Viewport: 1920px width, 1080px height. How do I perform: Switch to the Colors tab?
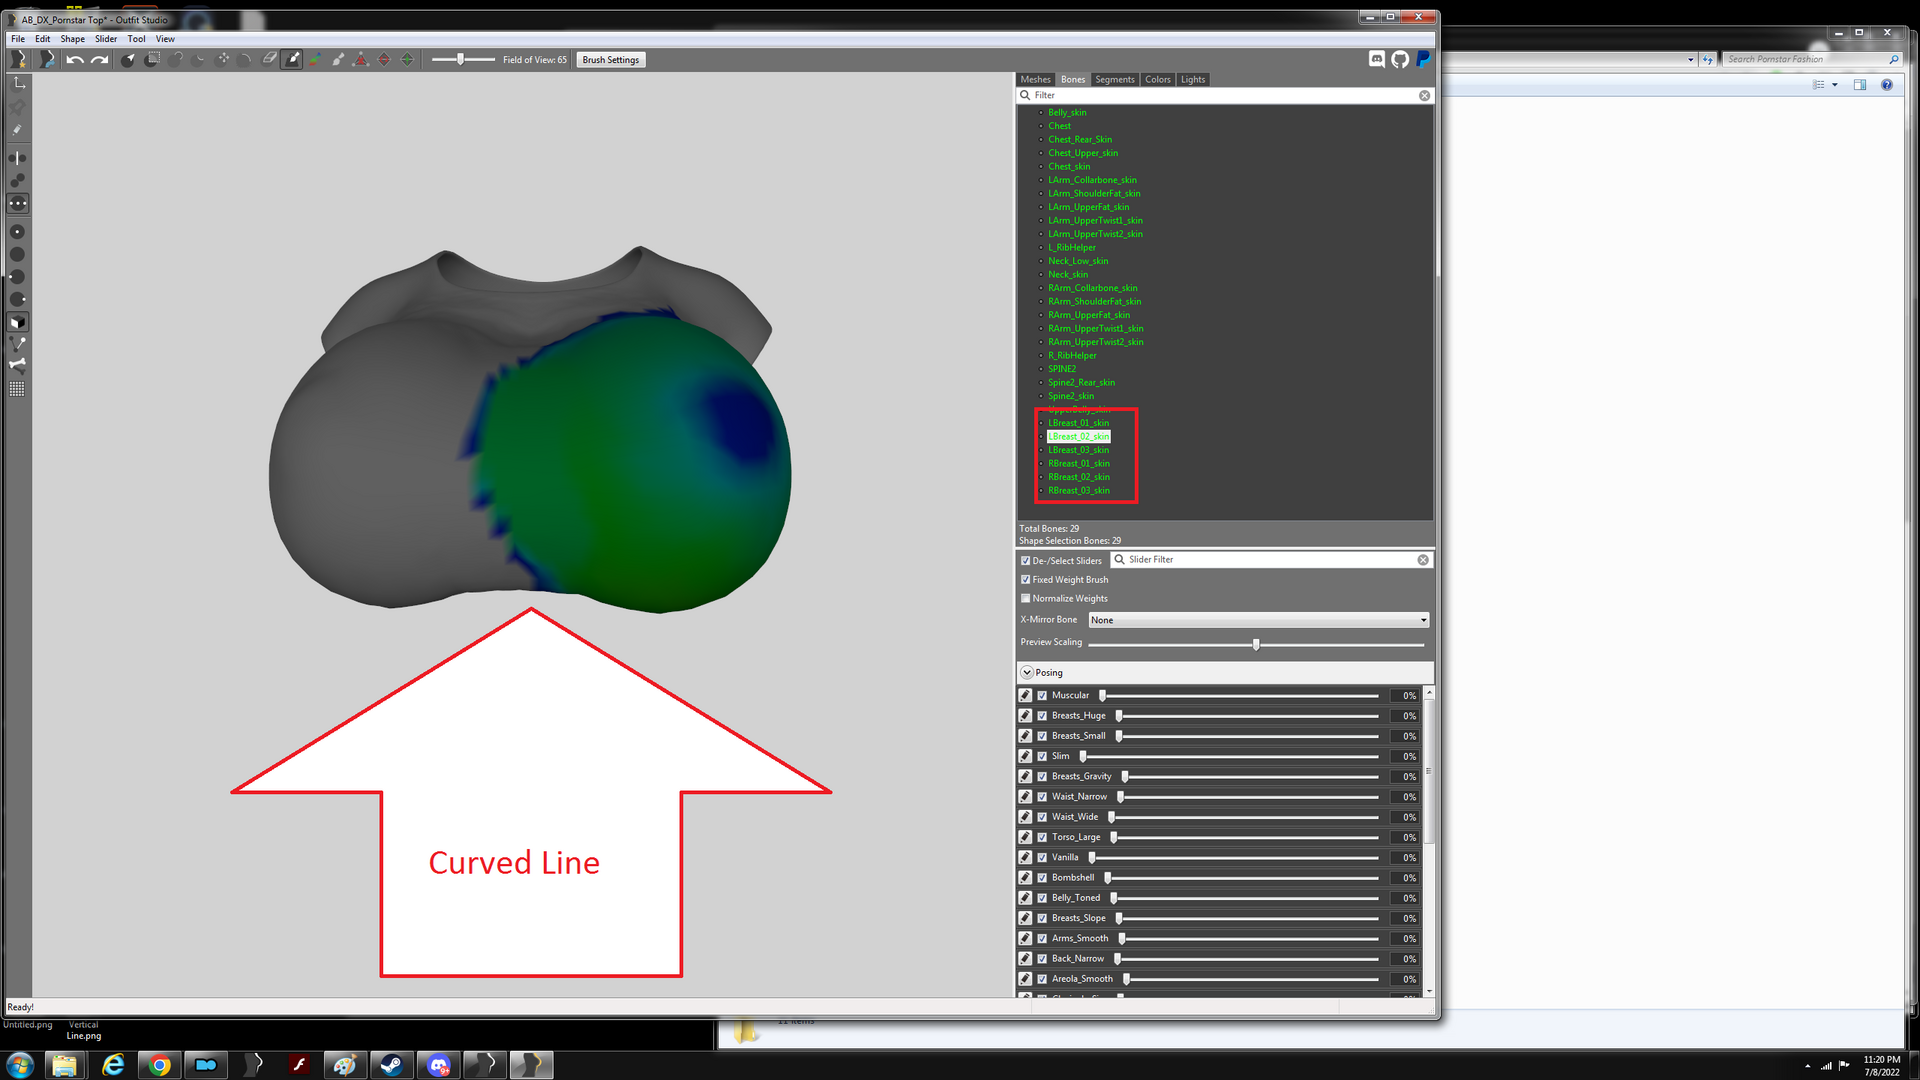[x=1157, y=79]
